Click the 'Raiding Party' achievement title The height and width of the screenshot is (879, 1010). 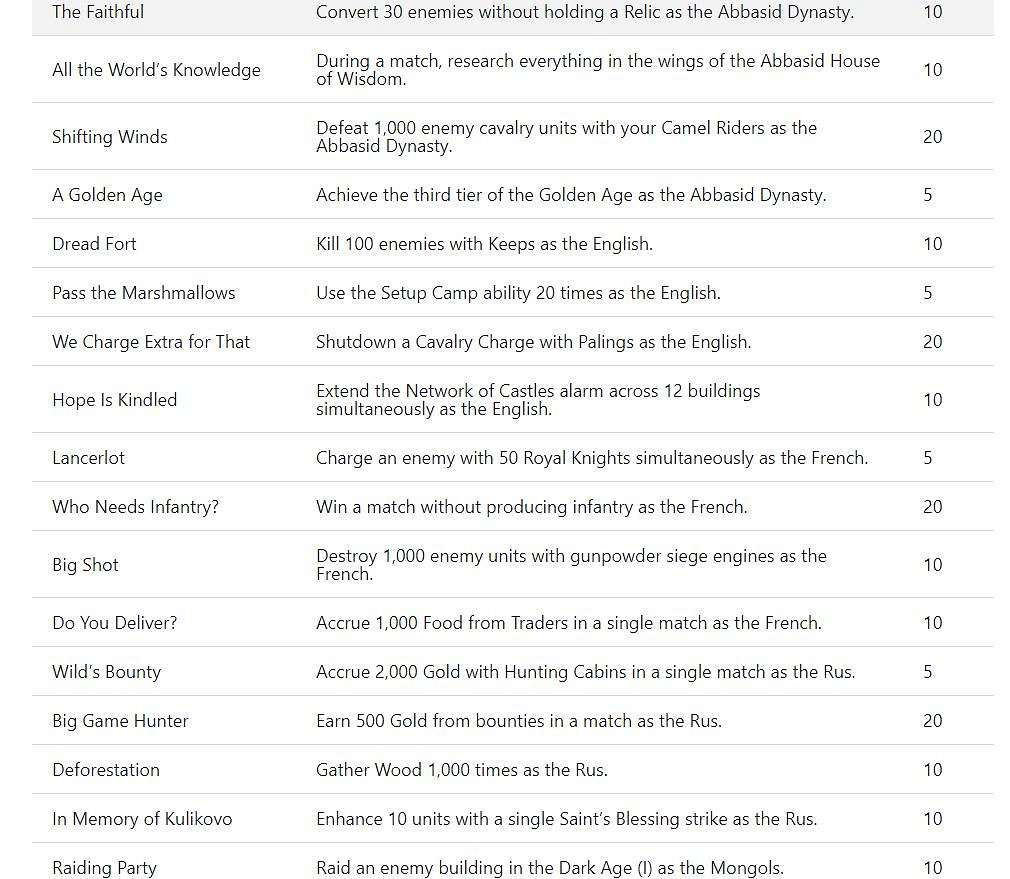pos(104,867)
